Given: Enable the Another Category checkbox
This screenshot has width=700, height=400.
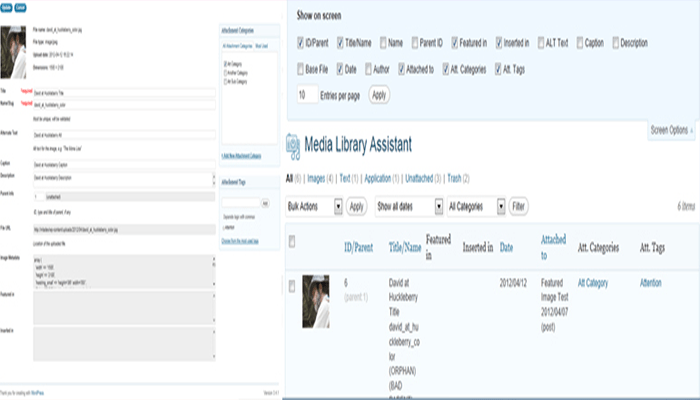Looking at the screenshot, I should click(225, 73).
